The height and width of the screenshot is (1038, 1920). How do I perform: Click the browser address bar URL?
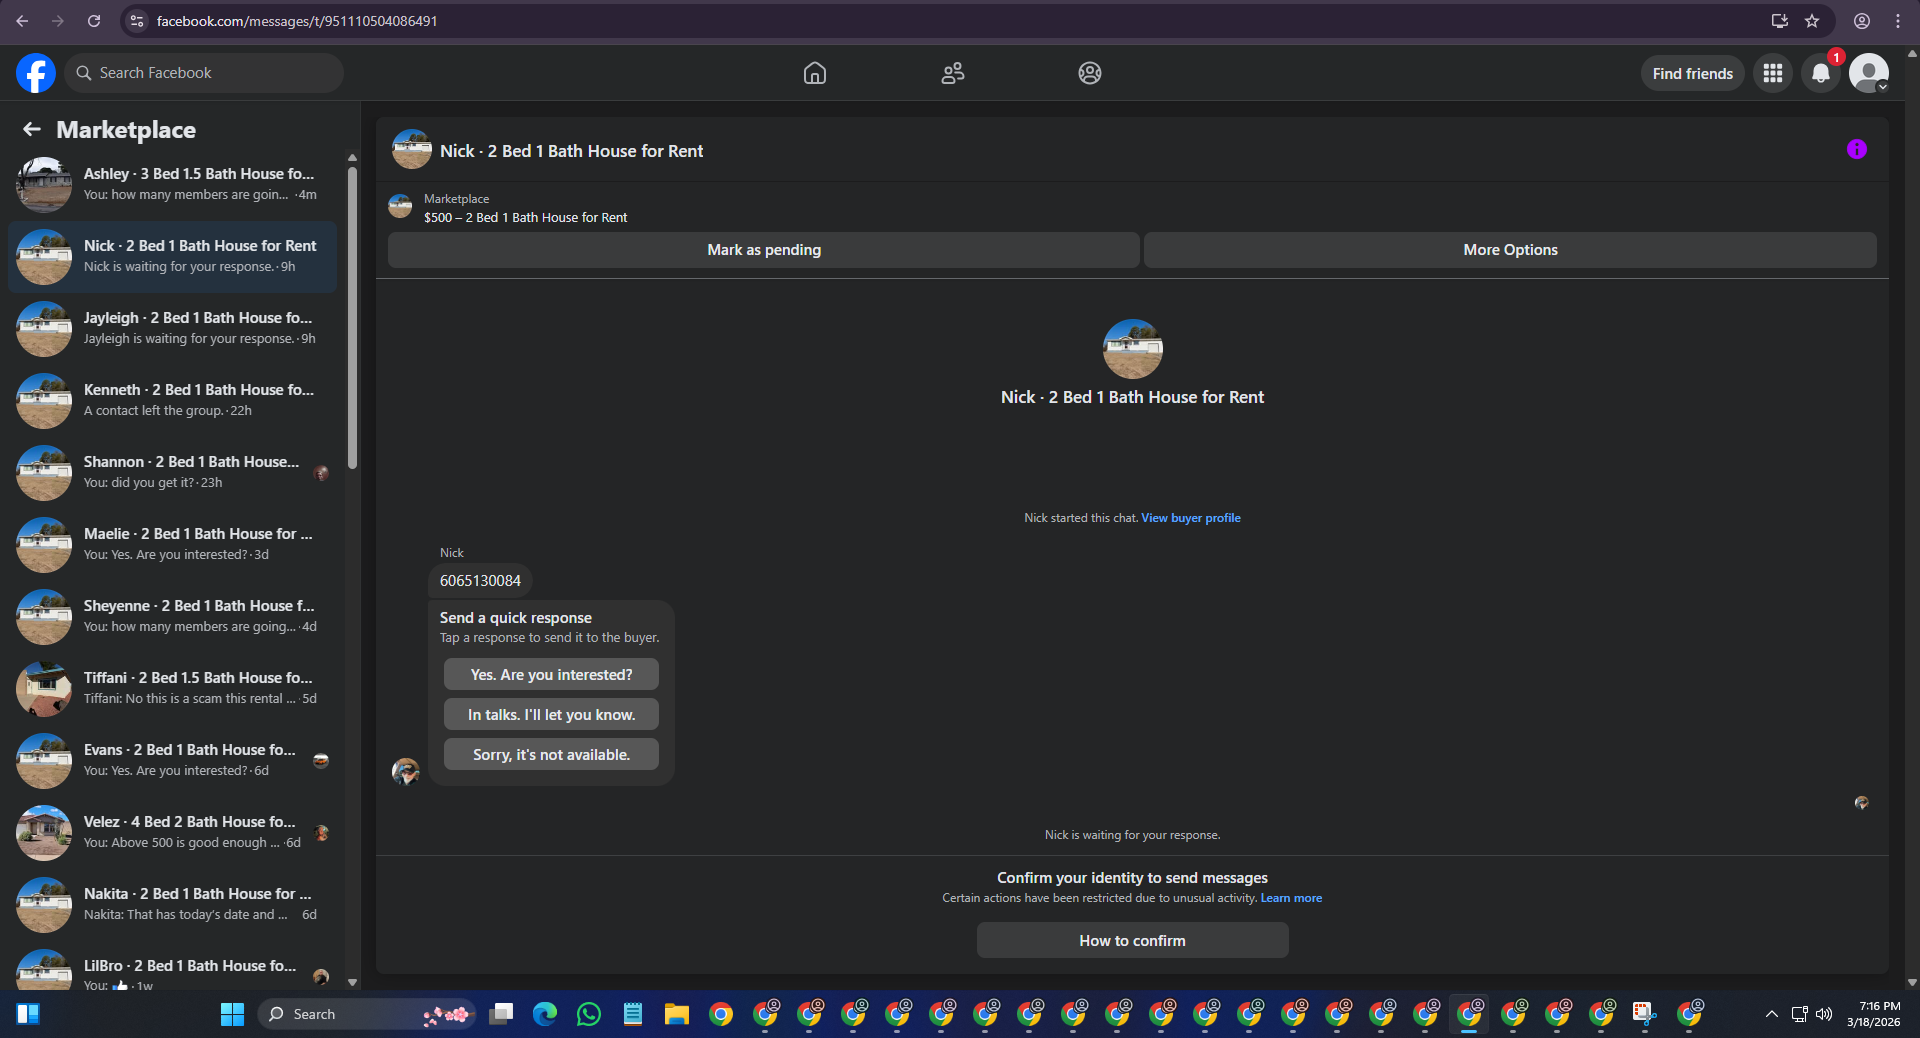pos(297,21)
